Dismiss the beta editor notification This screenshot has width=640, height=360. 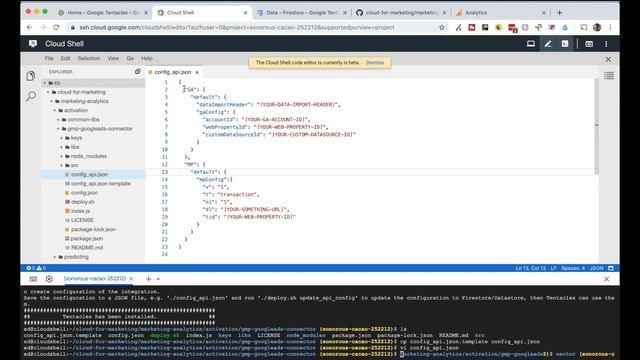(375, 62)
